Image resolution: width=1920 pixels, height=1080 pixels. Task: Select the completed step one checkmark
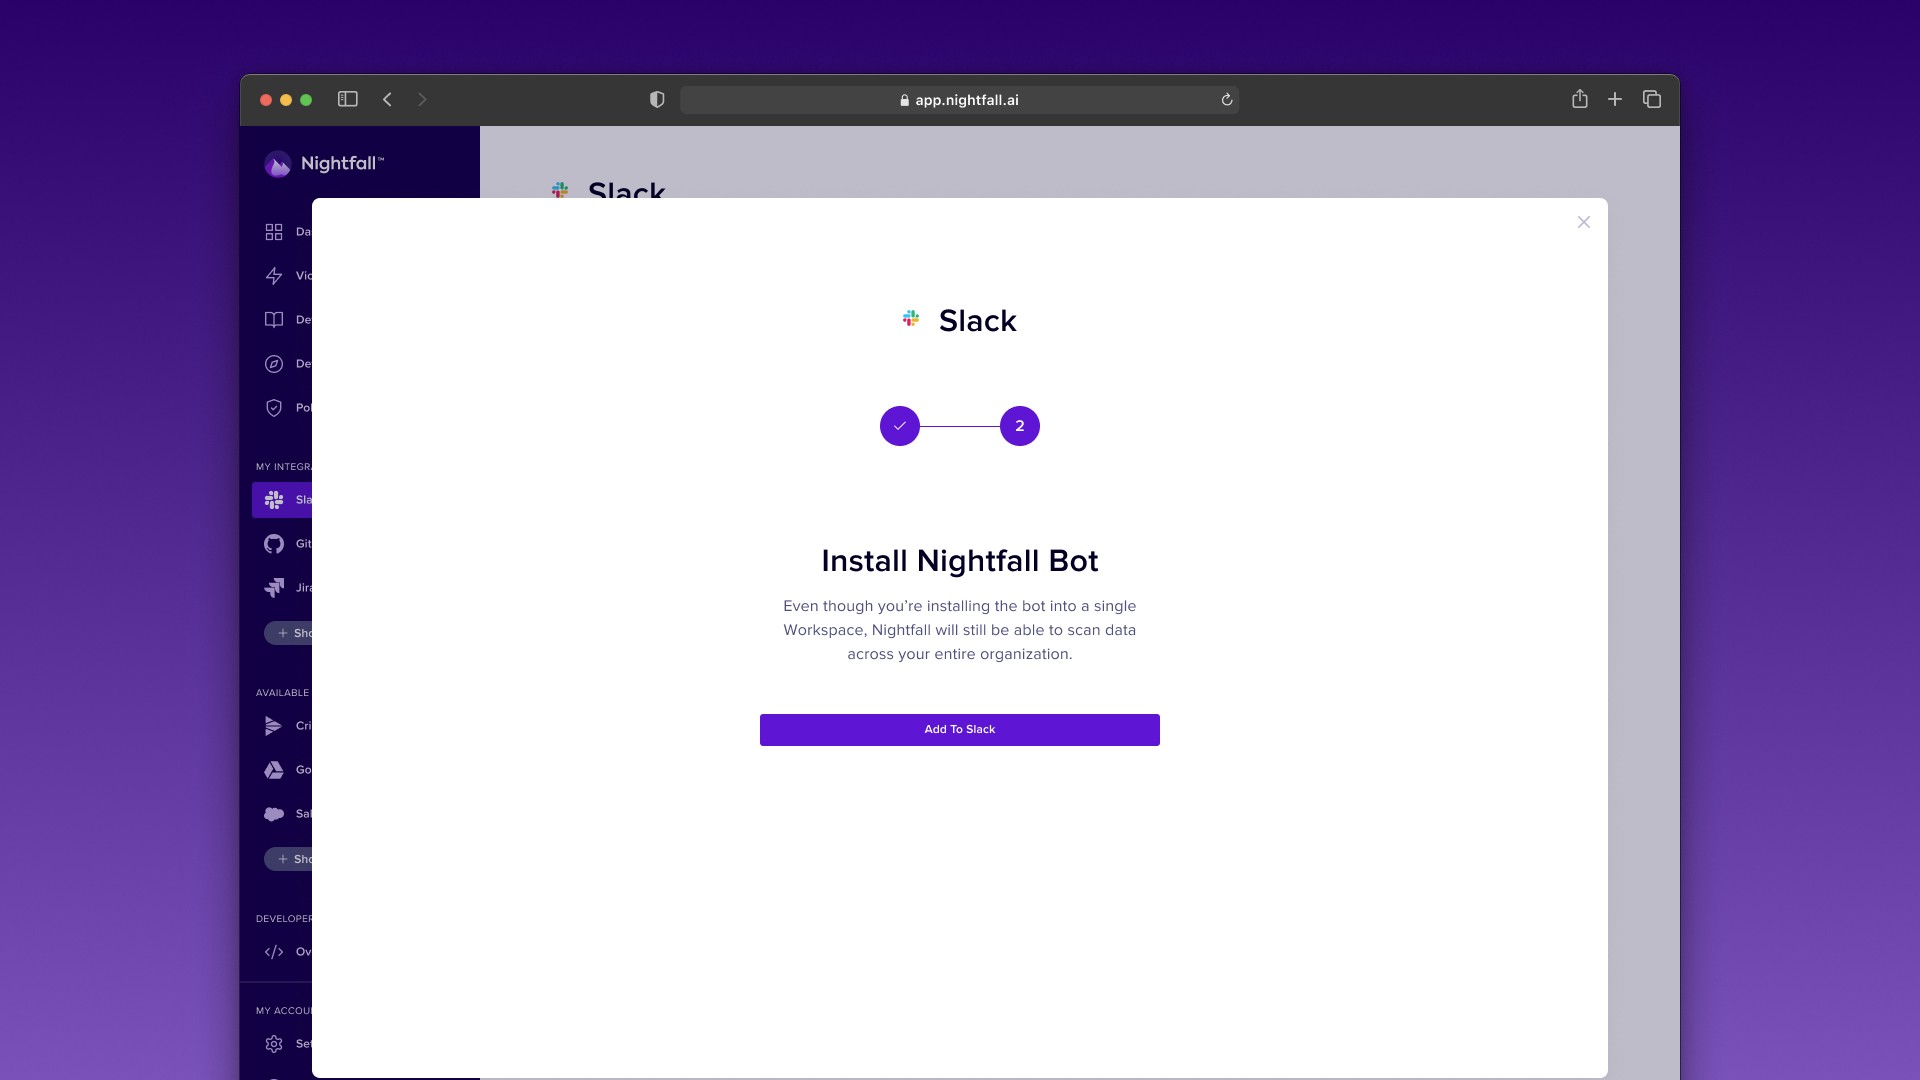[900, 426]
